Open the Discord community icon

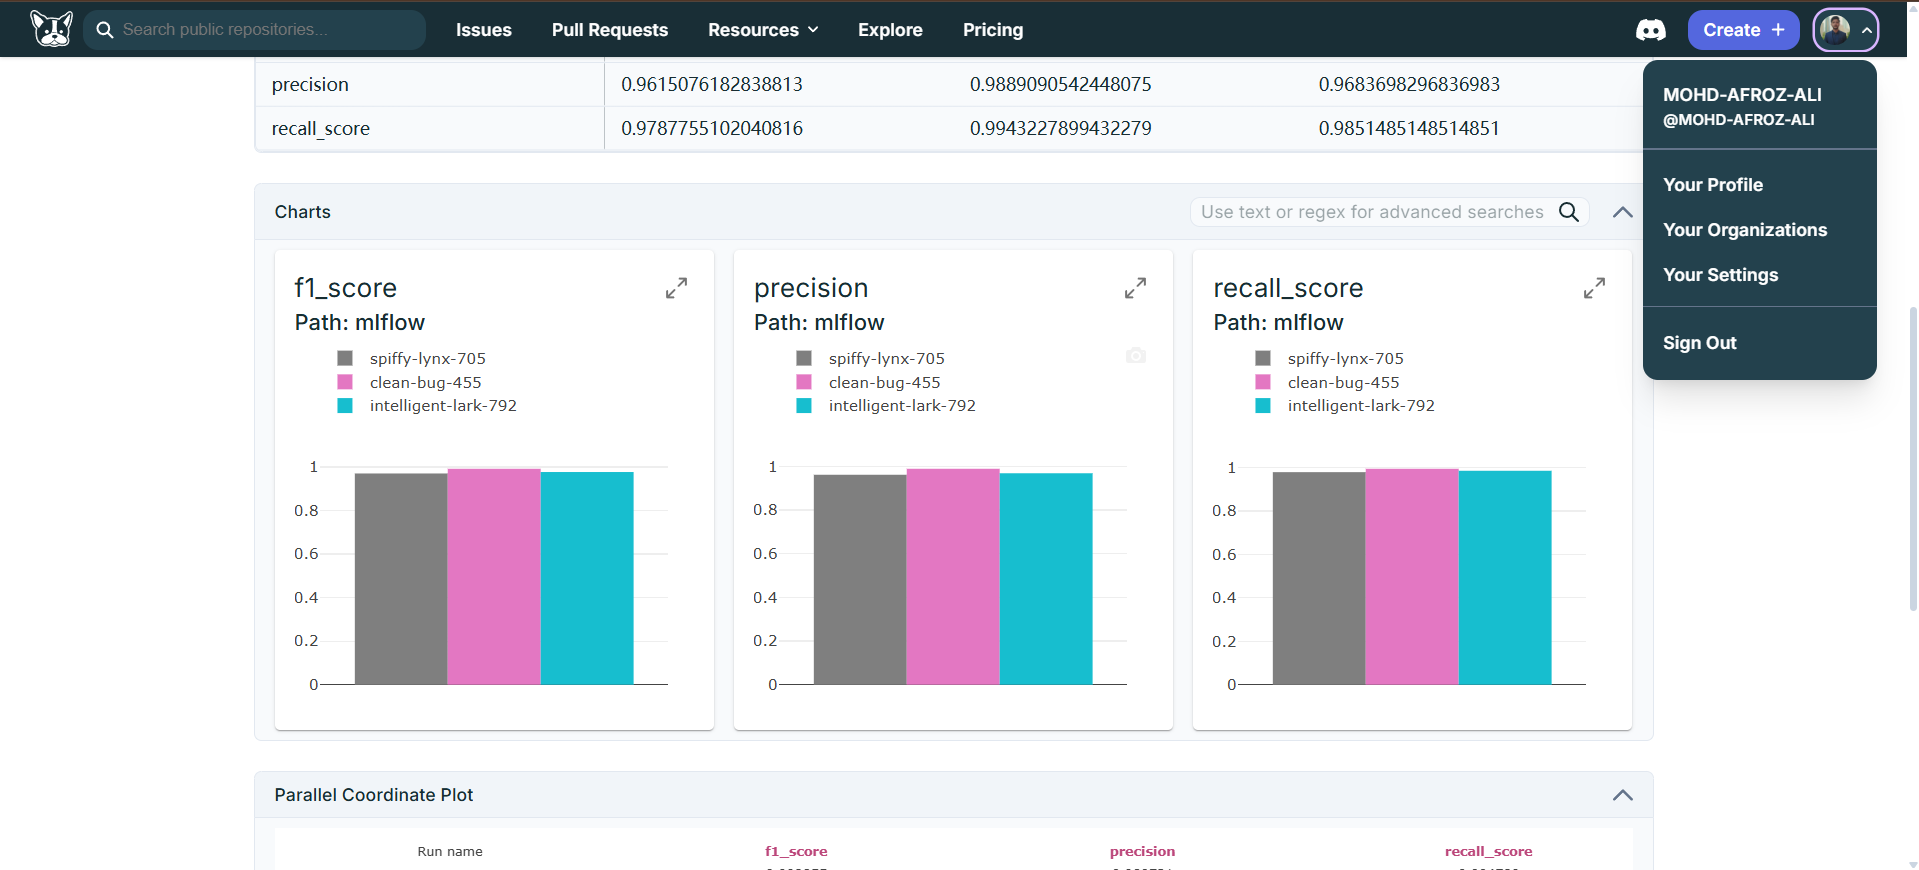[1650, 30]
